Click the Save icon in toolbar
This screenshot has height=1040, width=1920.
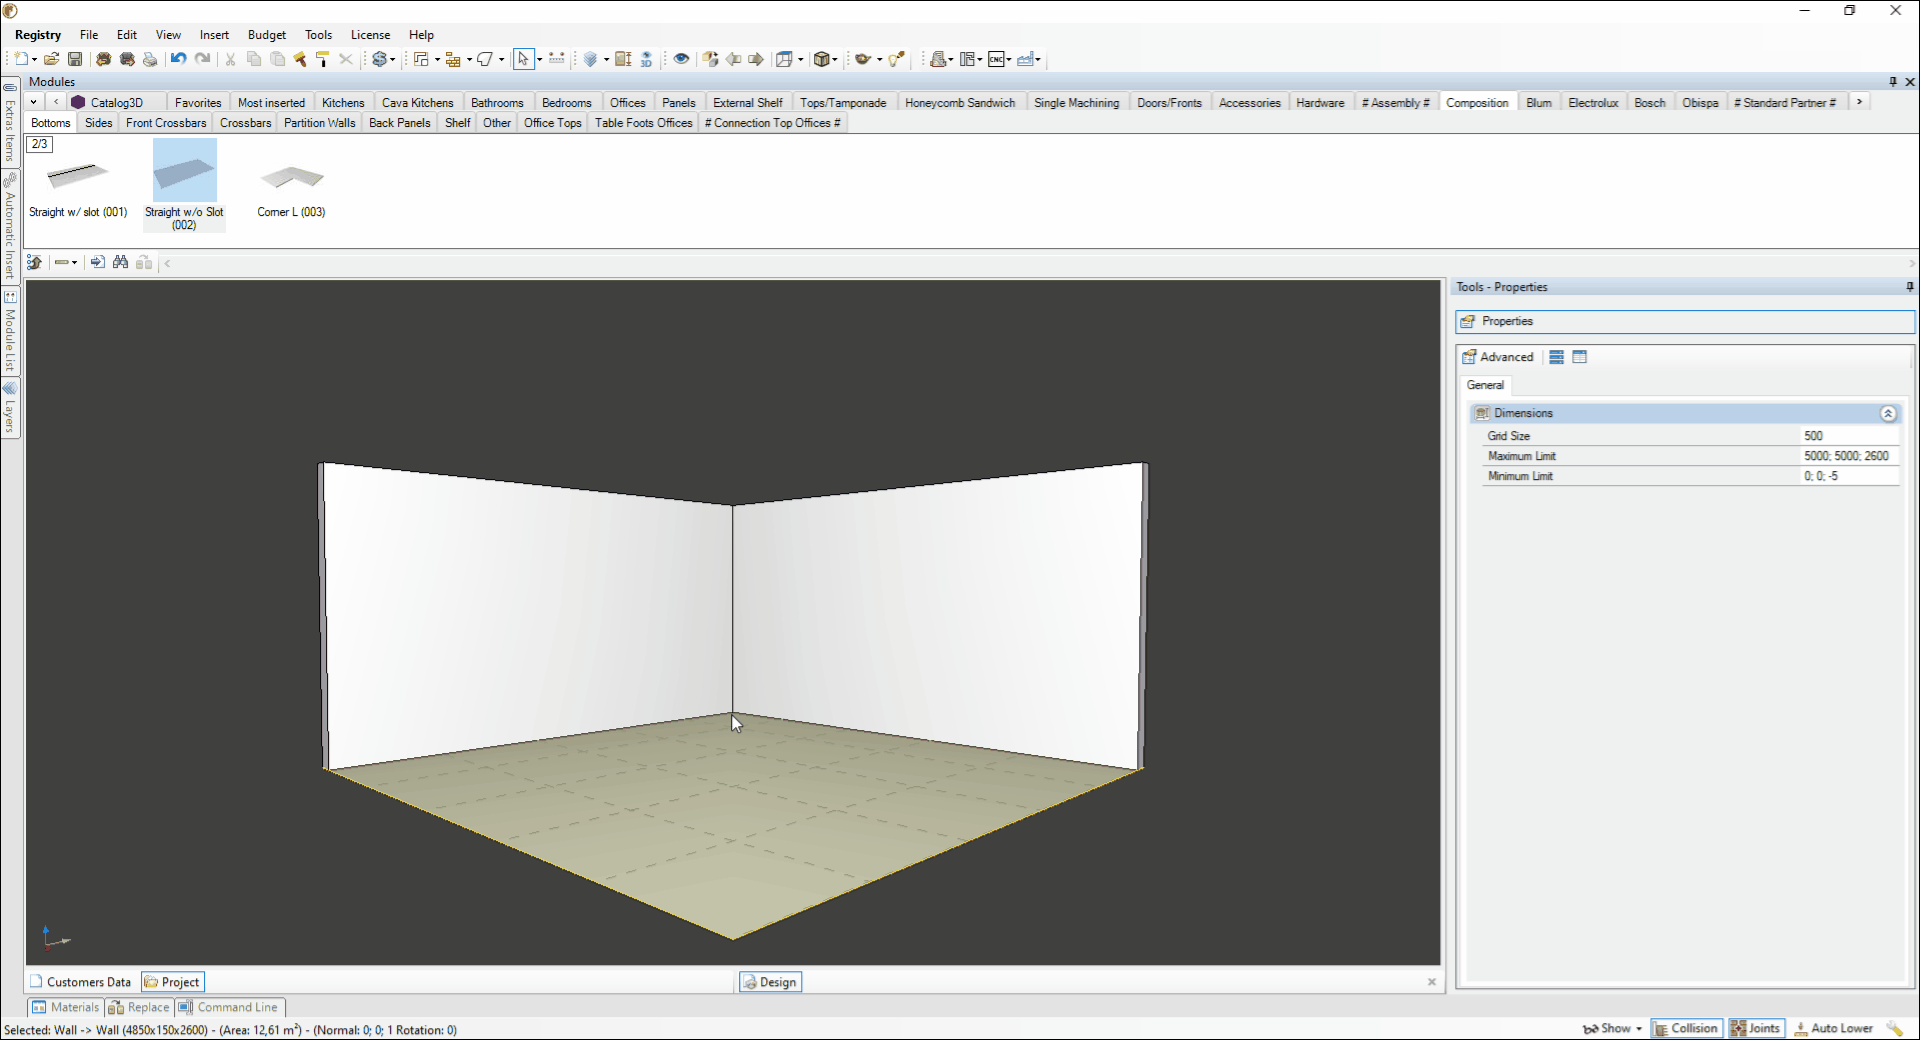(x=75, y=59)
